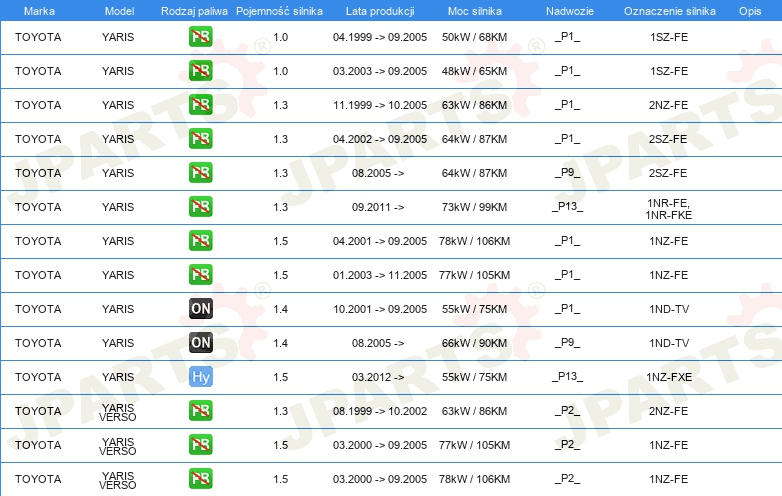Click the Nadwozie column header
This screenshot has height=496, width=782.
(x=570, y=11)
